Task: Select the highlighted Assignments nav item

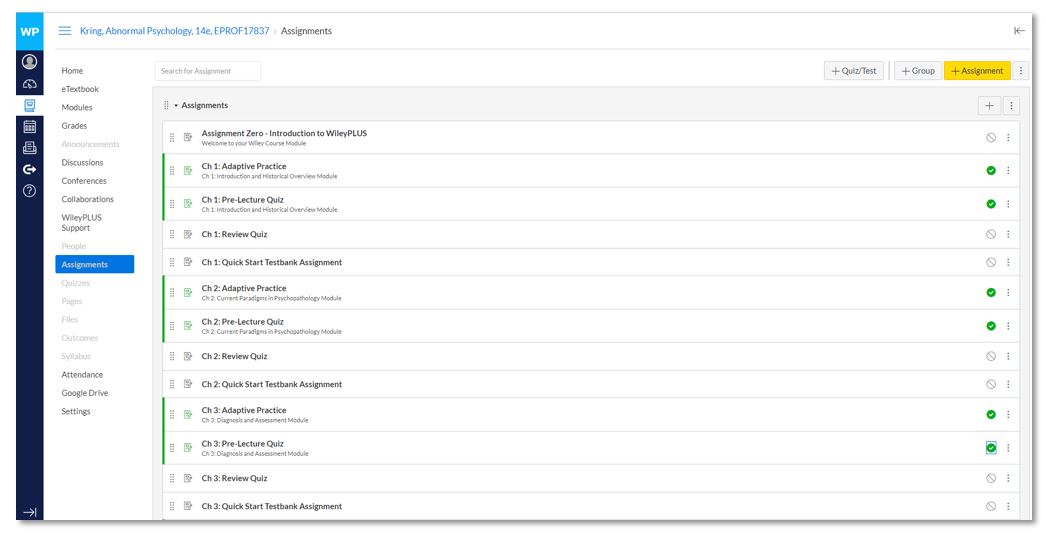Action: pyautogui.click(x=95, y=264)
